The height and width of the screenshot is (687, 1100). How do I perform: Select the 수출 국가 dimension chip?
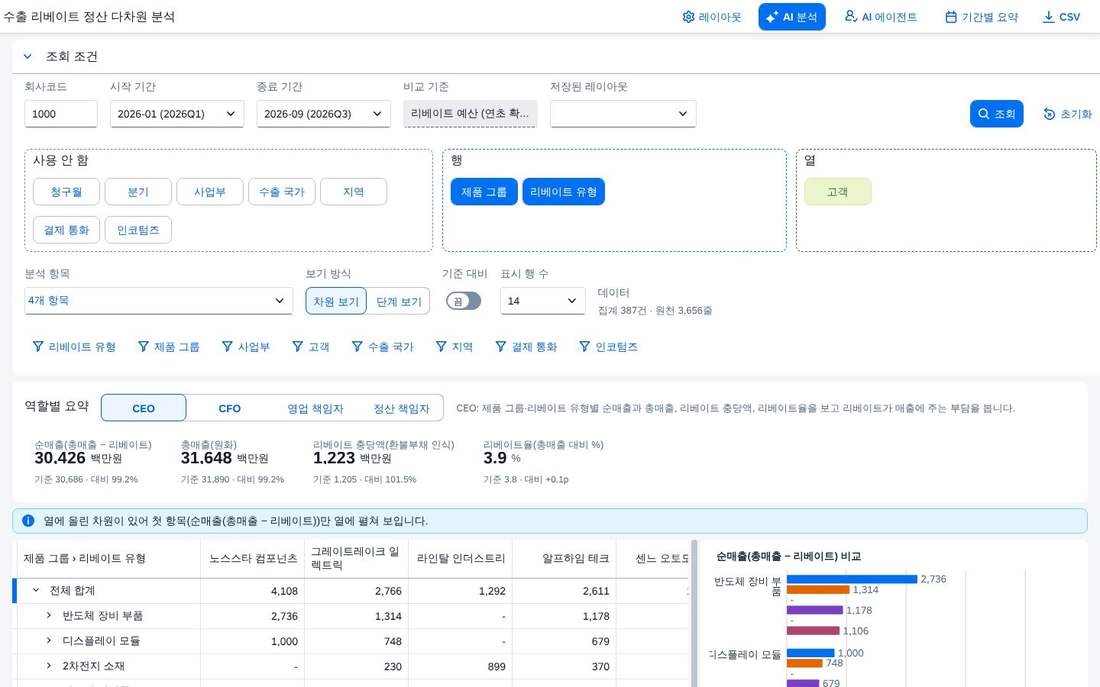pyautogui.click(x=281, y=192)
